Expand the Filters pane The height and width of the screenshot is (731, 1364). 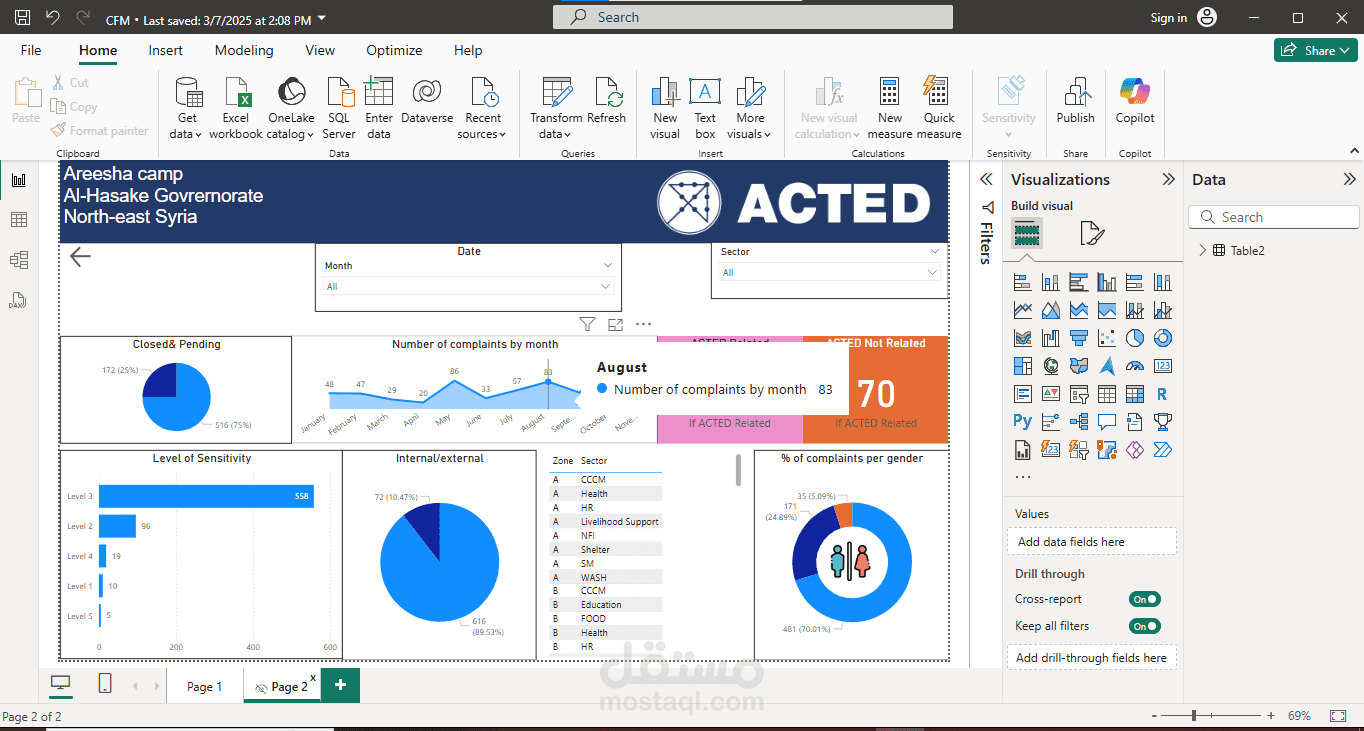pos(986,180)
